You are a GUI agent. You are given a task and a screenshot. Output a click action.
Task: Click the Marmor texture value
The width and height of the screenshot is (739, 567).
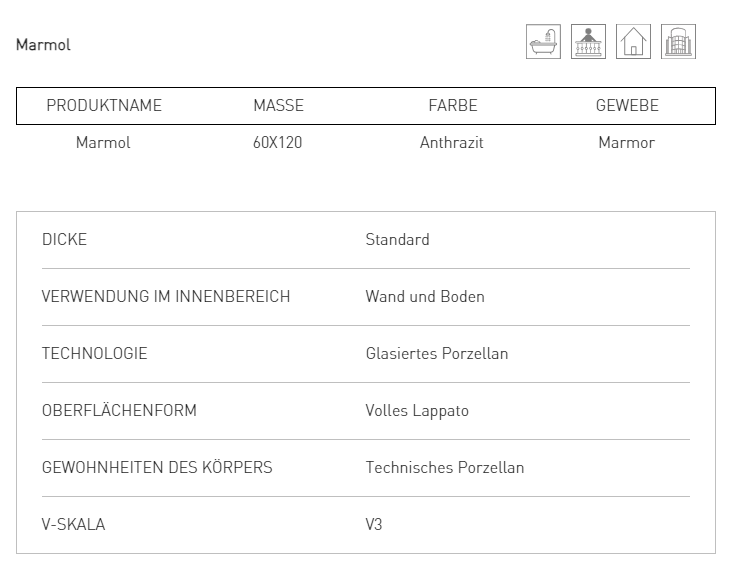pos(626,142)
